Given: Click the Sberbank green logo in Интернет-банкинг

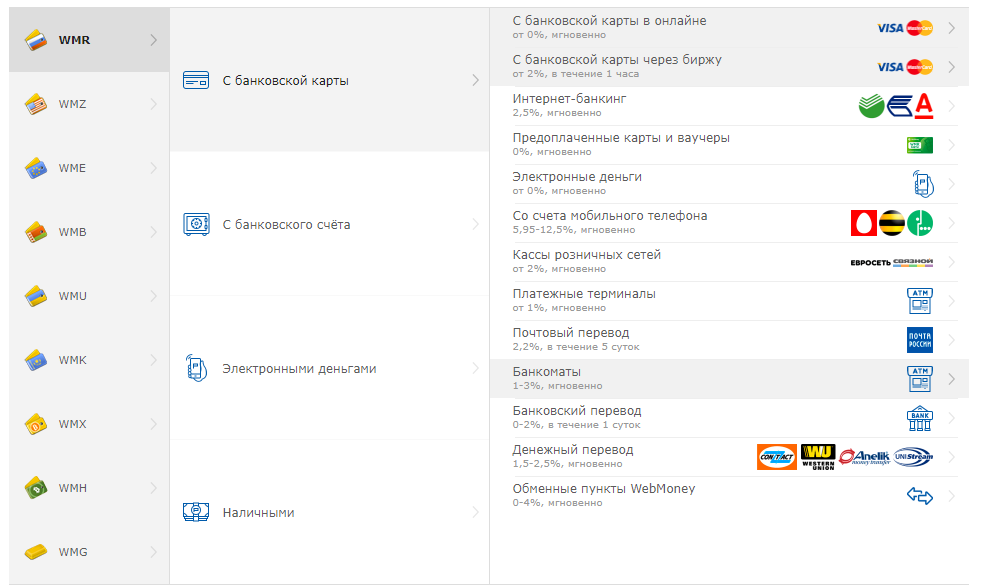Looking at the screenshot, I should point(871,106).
